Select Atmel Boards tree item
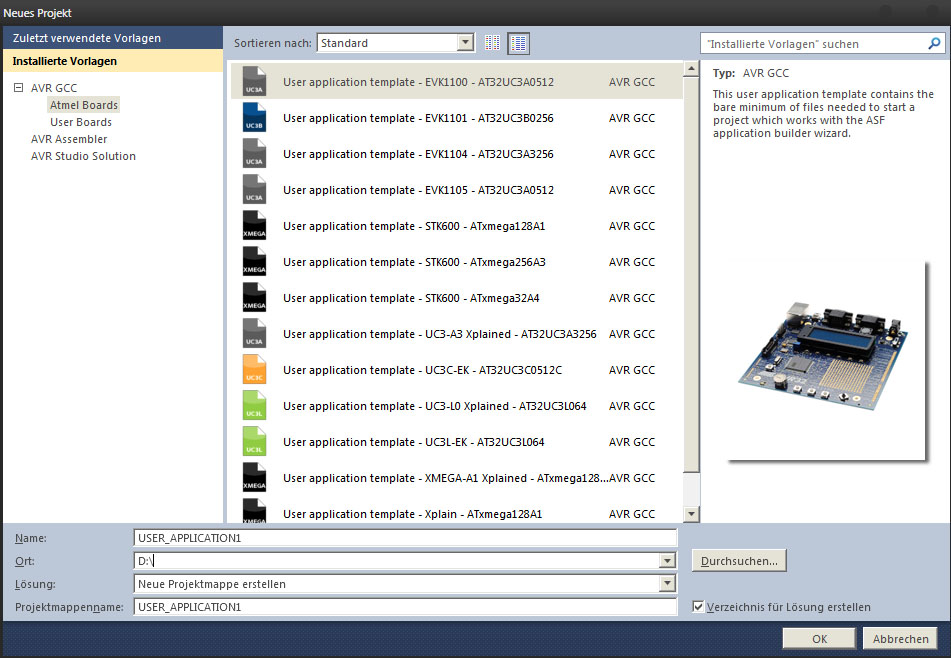Screen dimensions: 951x658 84,105
